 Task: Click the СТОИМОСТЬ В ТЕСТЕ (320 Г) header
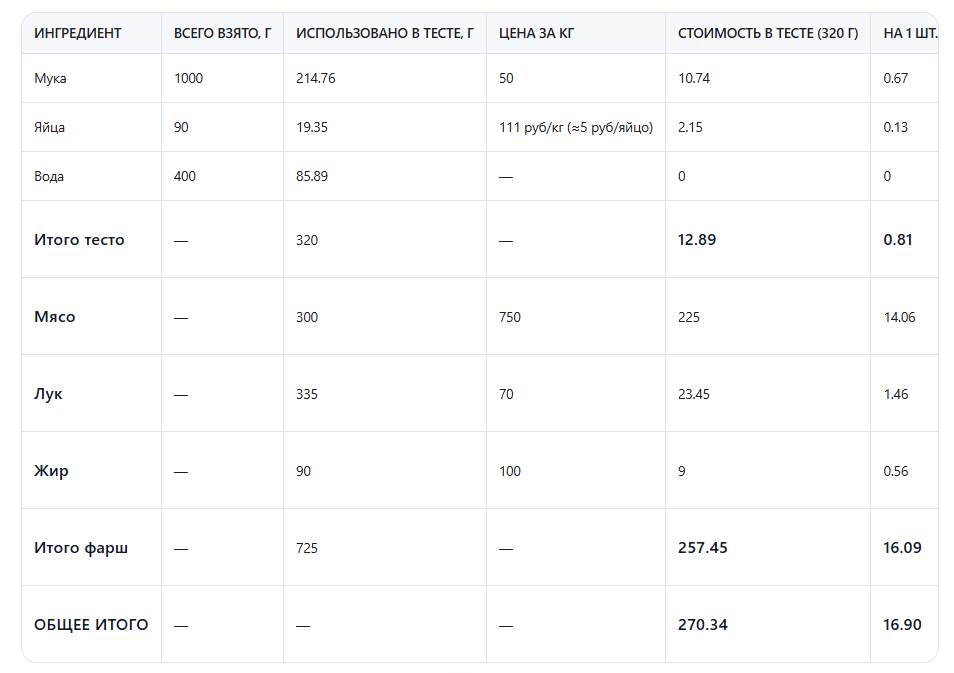(x=767, y=33)
